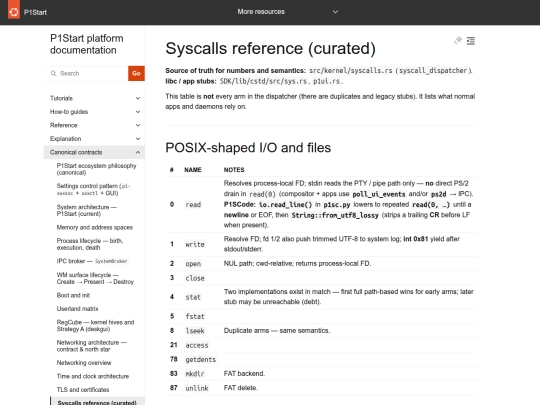The width and height of the screenshot is (540, 405).
Task: Expand the Reference section chevron
Action: pyautogui.click(x=138, y=125)
